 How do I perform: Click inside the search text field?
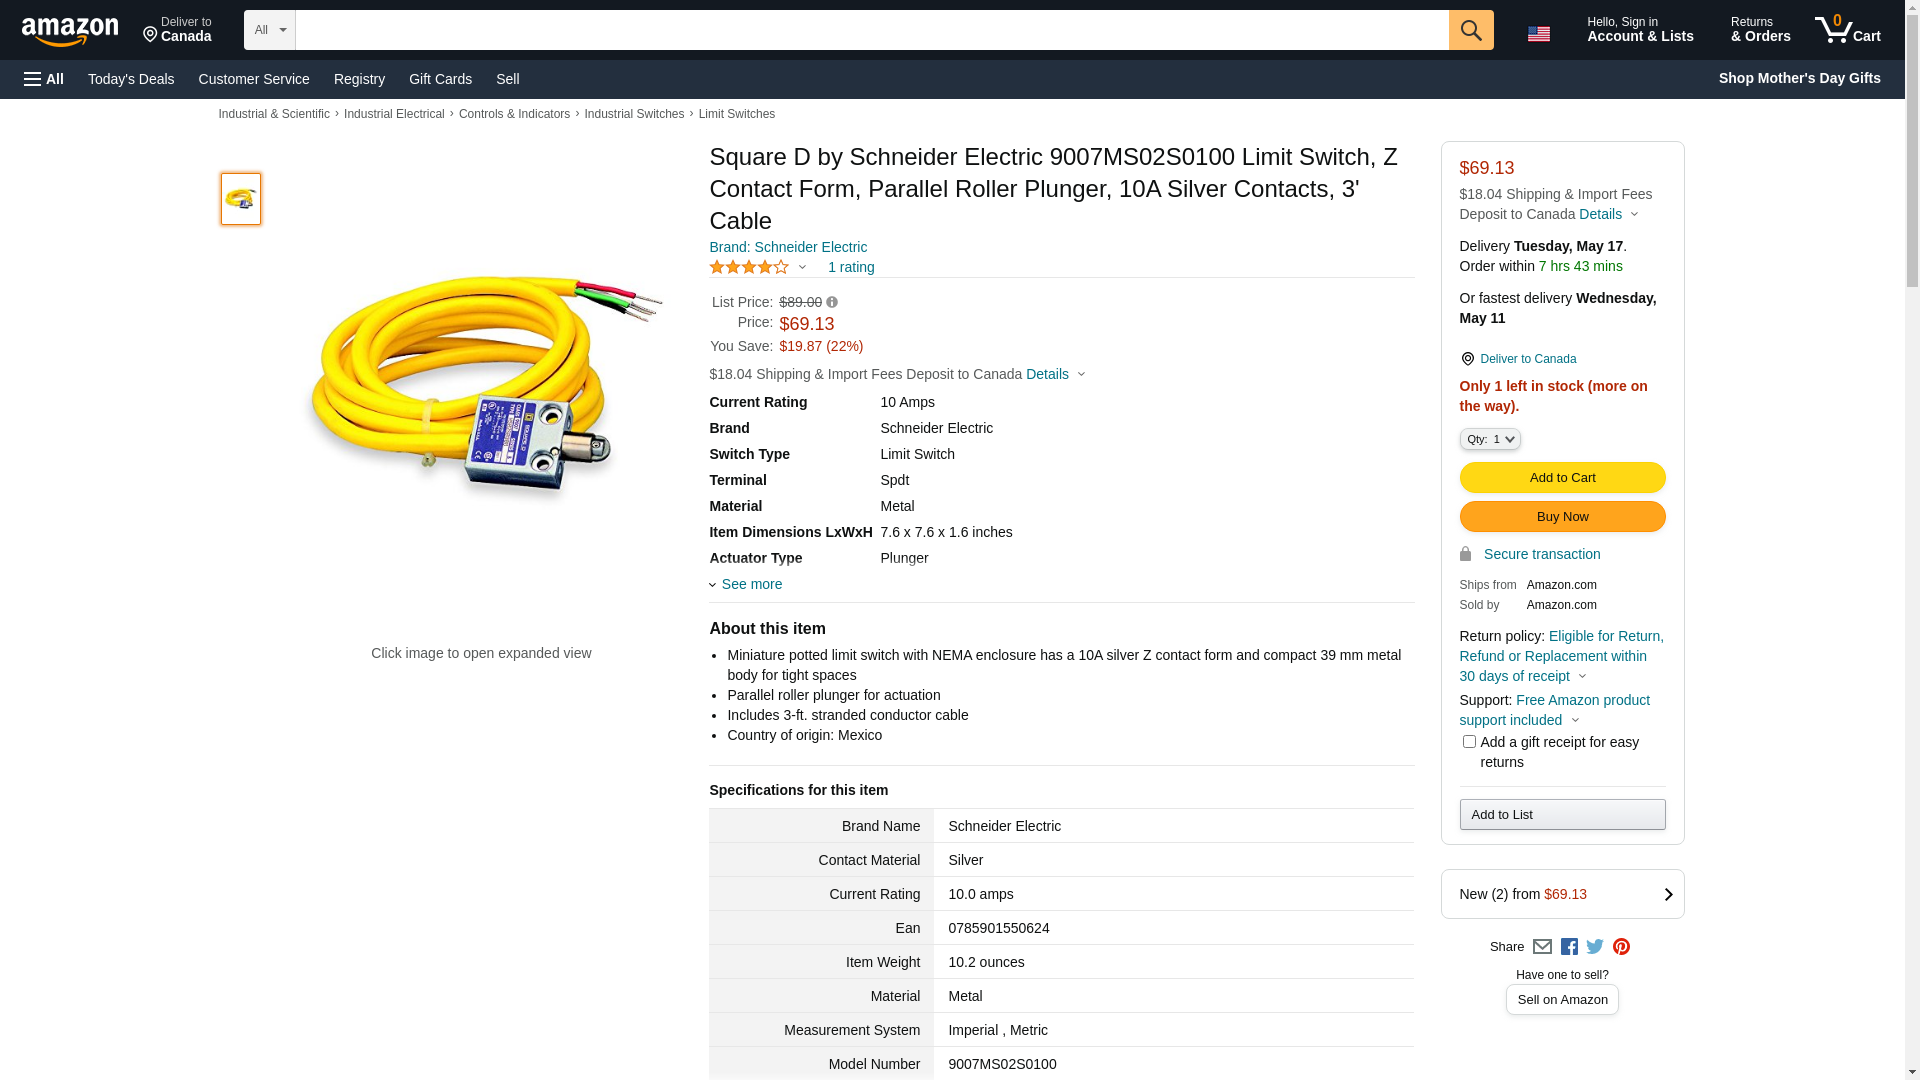point(870,30)
